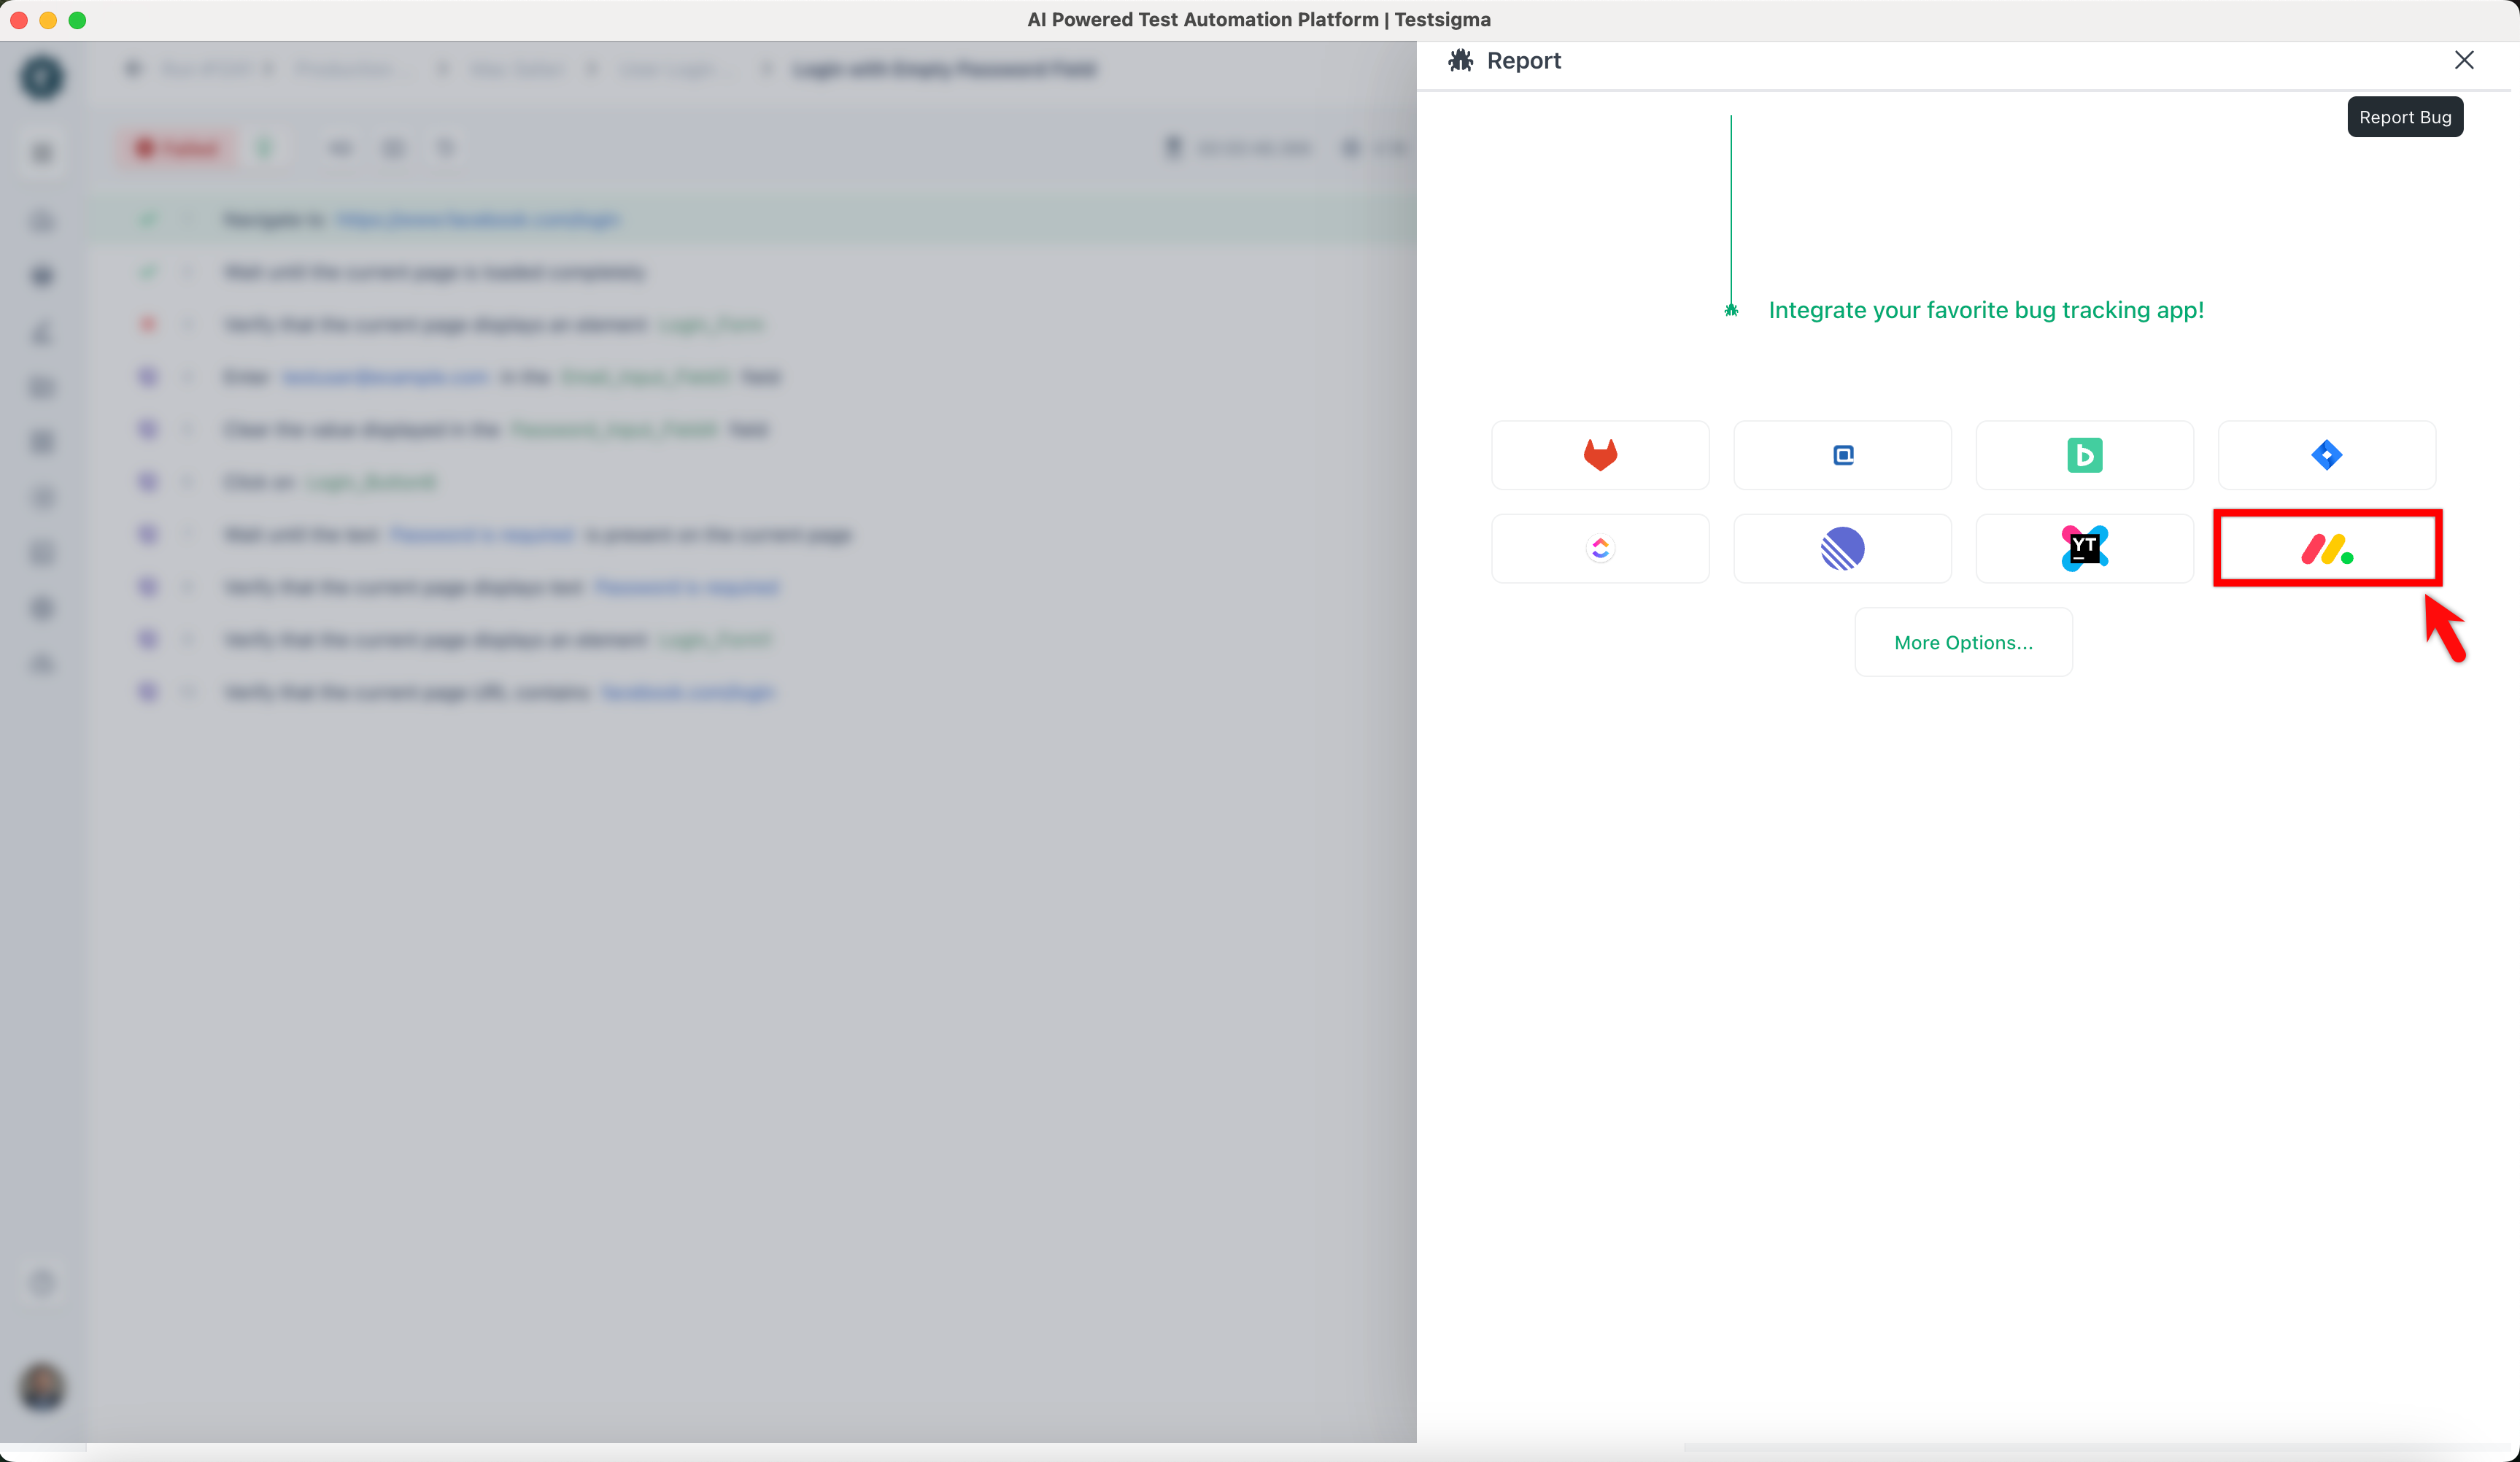This screenshot has height=1462, width=2520.
Task: Pick the blue square-logo integration beside GitLab
Action: coord(1842,455)
